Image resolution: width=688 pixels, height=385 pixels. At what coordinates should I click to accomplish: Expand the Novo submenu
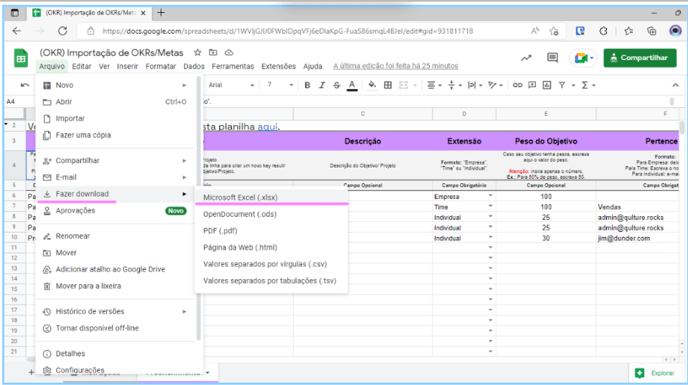point(115,85)
